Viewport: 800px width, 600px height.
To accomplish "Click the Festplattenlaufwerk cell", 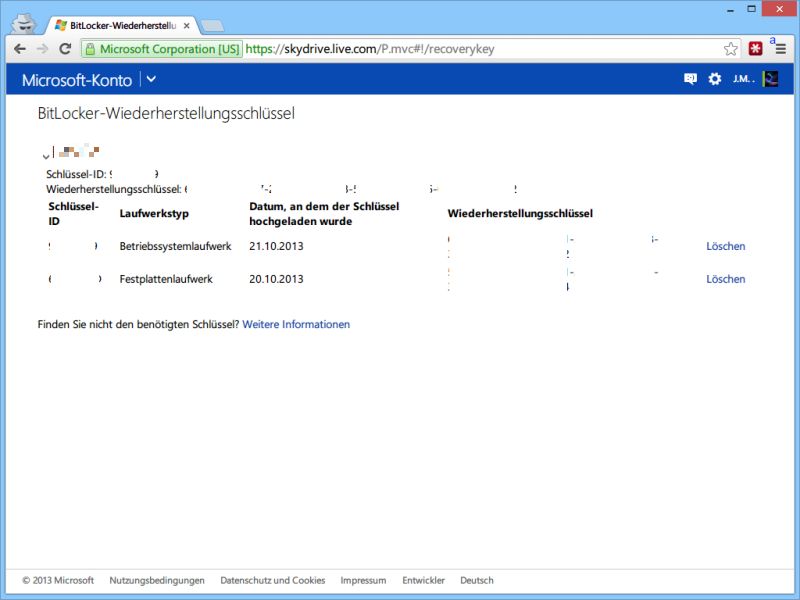I will click(x=166, y=279).
